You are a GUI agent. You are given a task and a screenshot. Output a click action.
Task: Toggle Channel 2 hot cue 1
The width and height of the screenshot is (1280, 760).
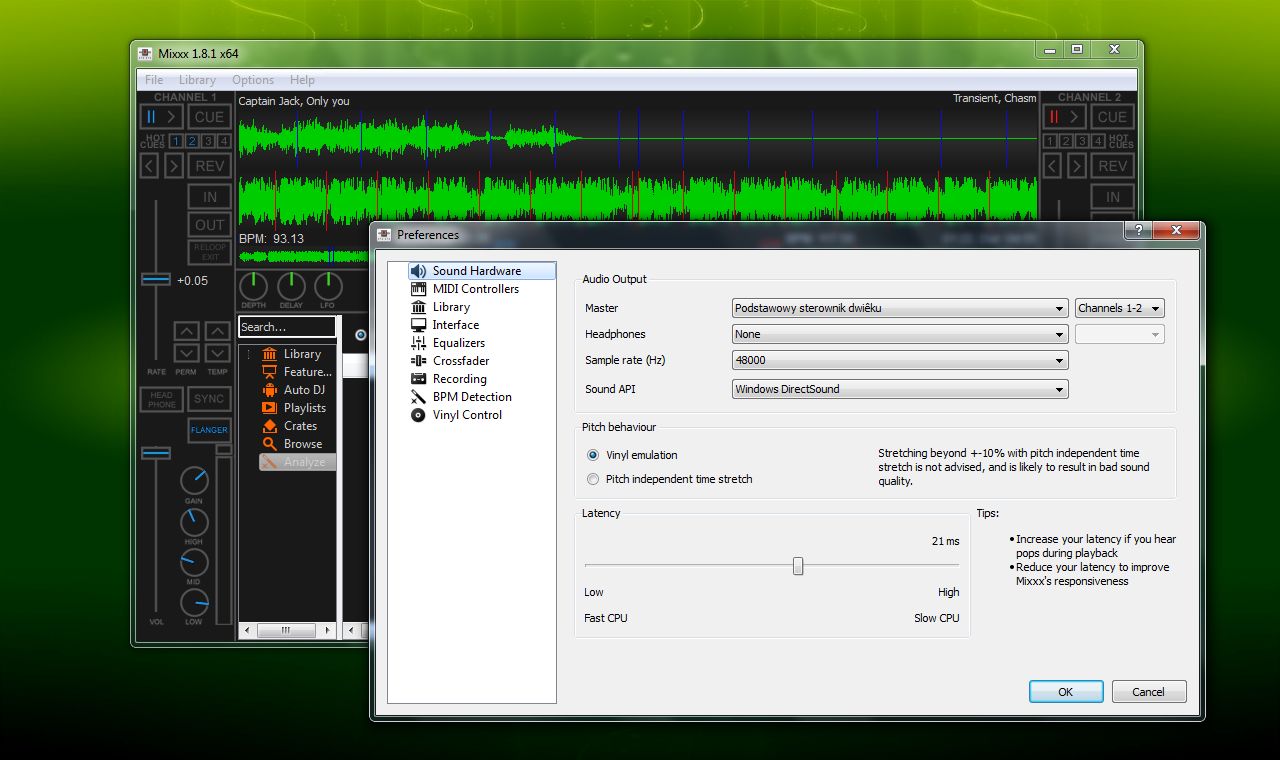click(1050, 141)
